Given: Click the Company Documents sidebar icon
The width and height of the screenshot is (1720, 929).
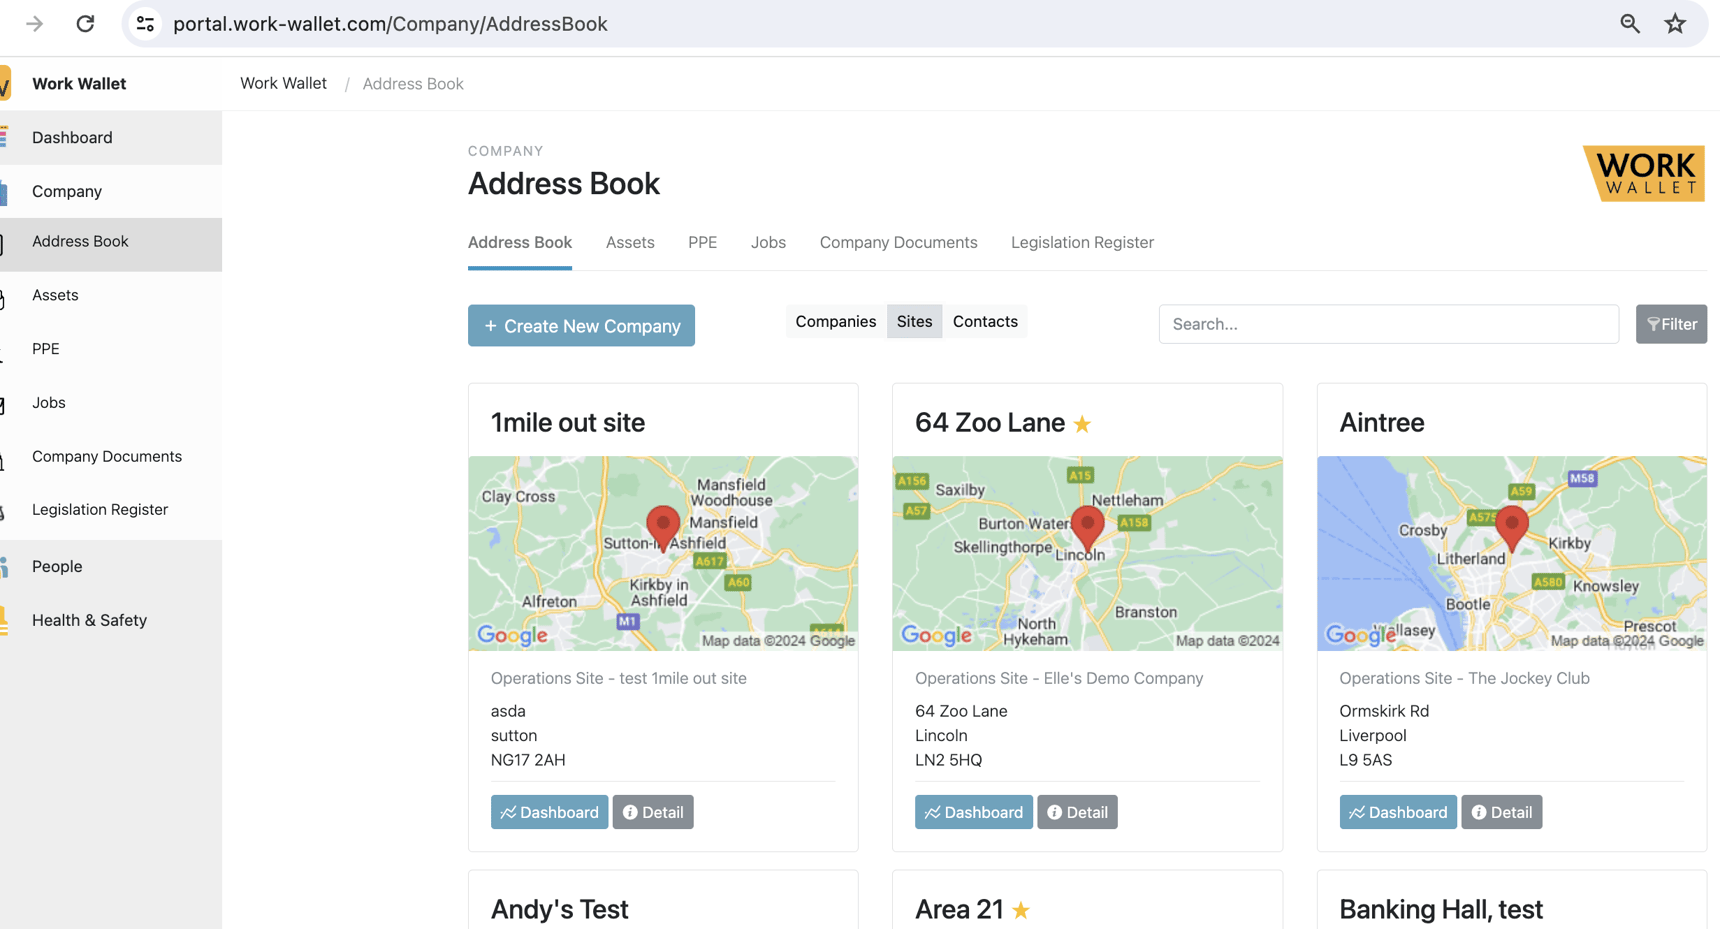Looking at the screenshot, I should [8, 456].
